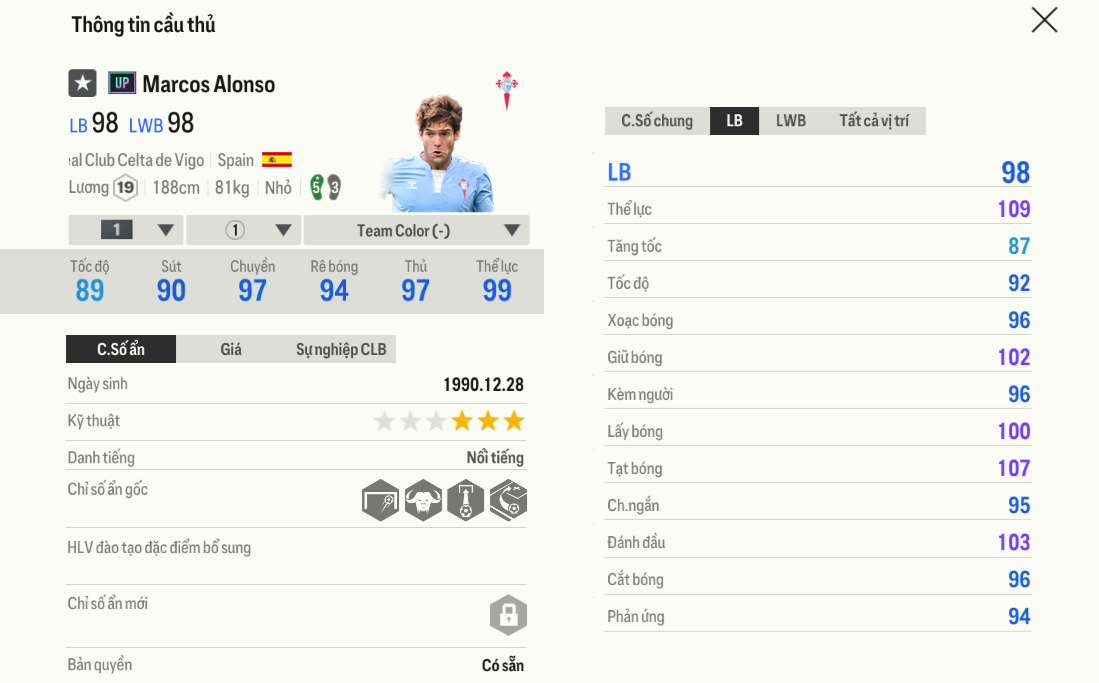Image resolution: width=1099 pixels, height=683 pixels.
Task: Click the salary 19 badge icon
Action: 127,188
